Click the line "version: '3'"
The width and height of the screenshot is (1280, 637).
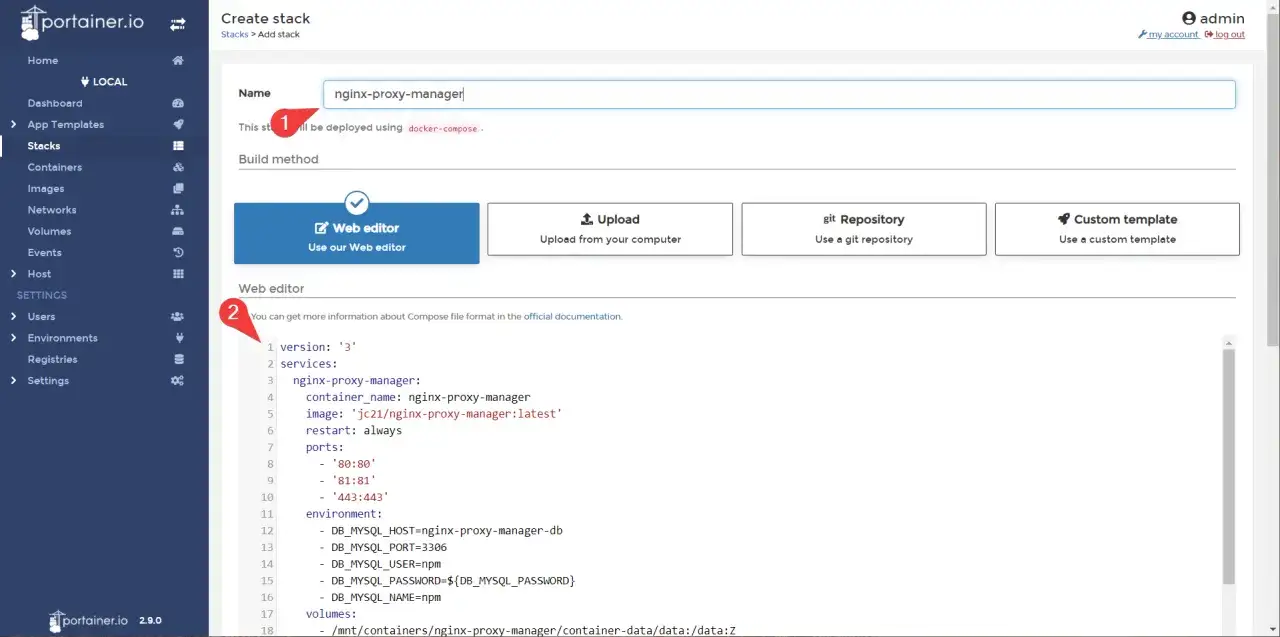[318, 347]
